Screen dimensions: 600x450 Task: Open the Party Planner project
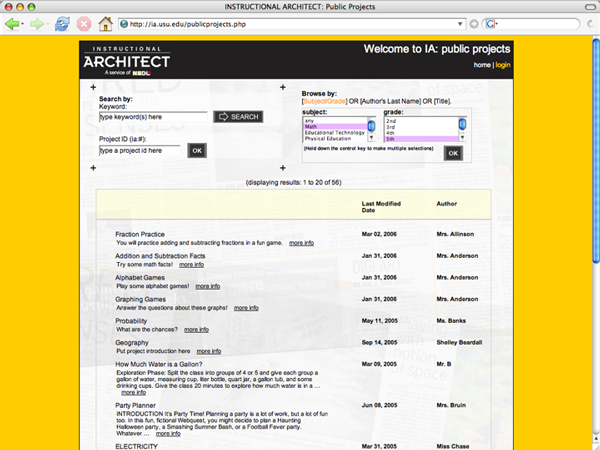click(x=135, y=406)
